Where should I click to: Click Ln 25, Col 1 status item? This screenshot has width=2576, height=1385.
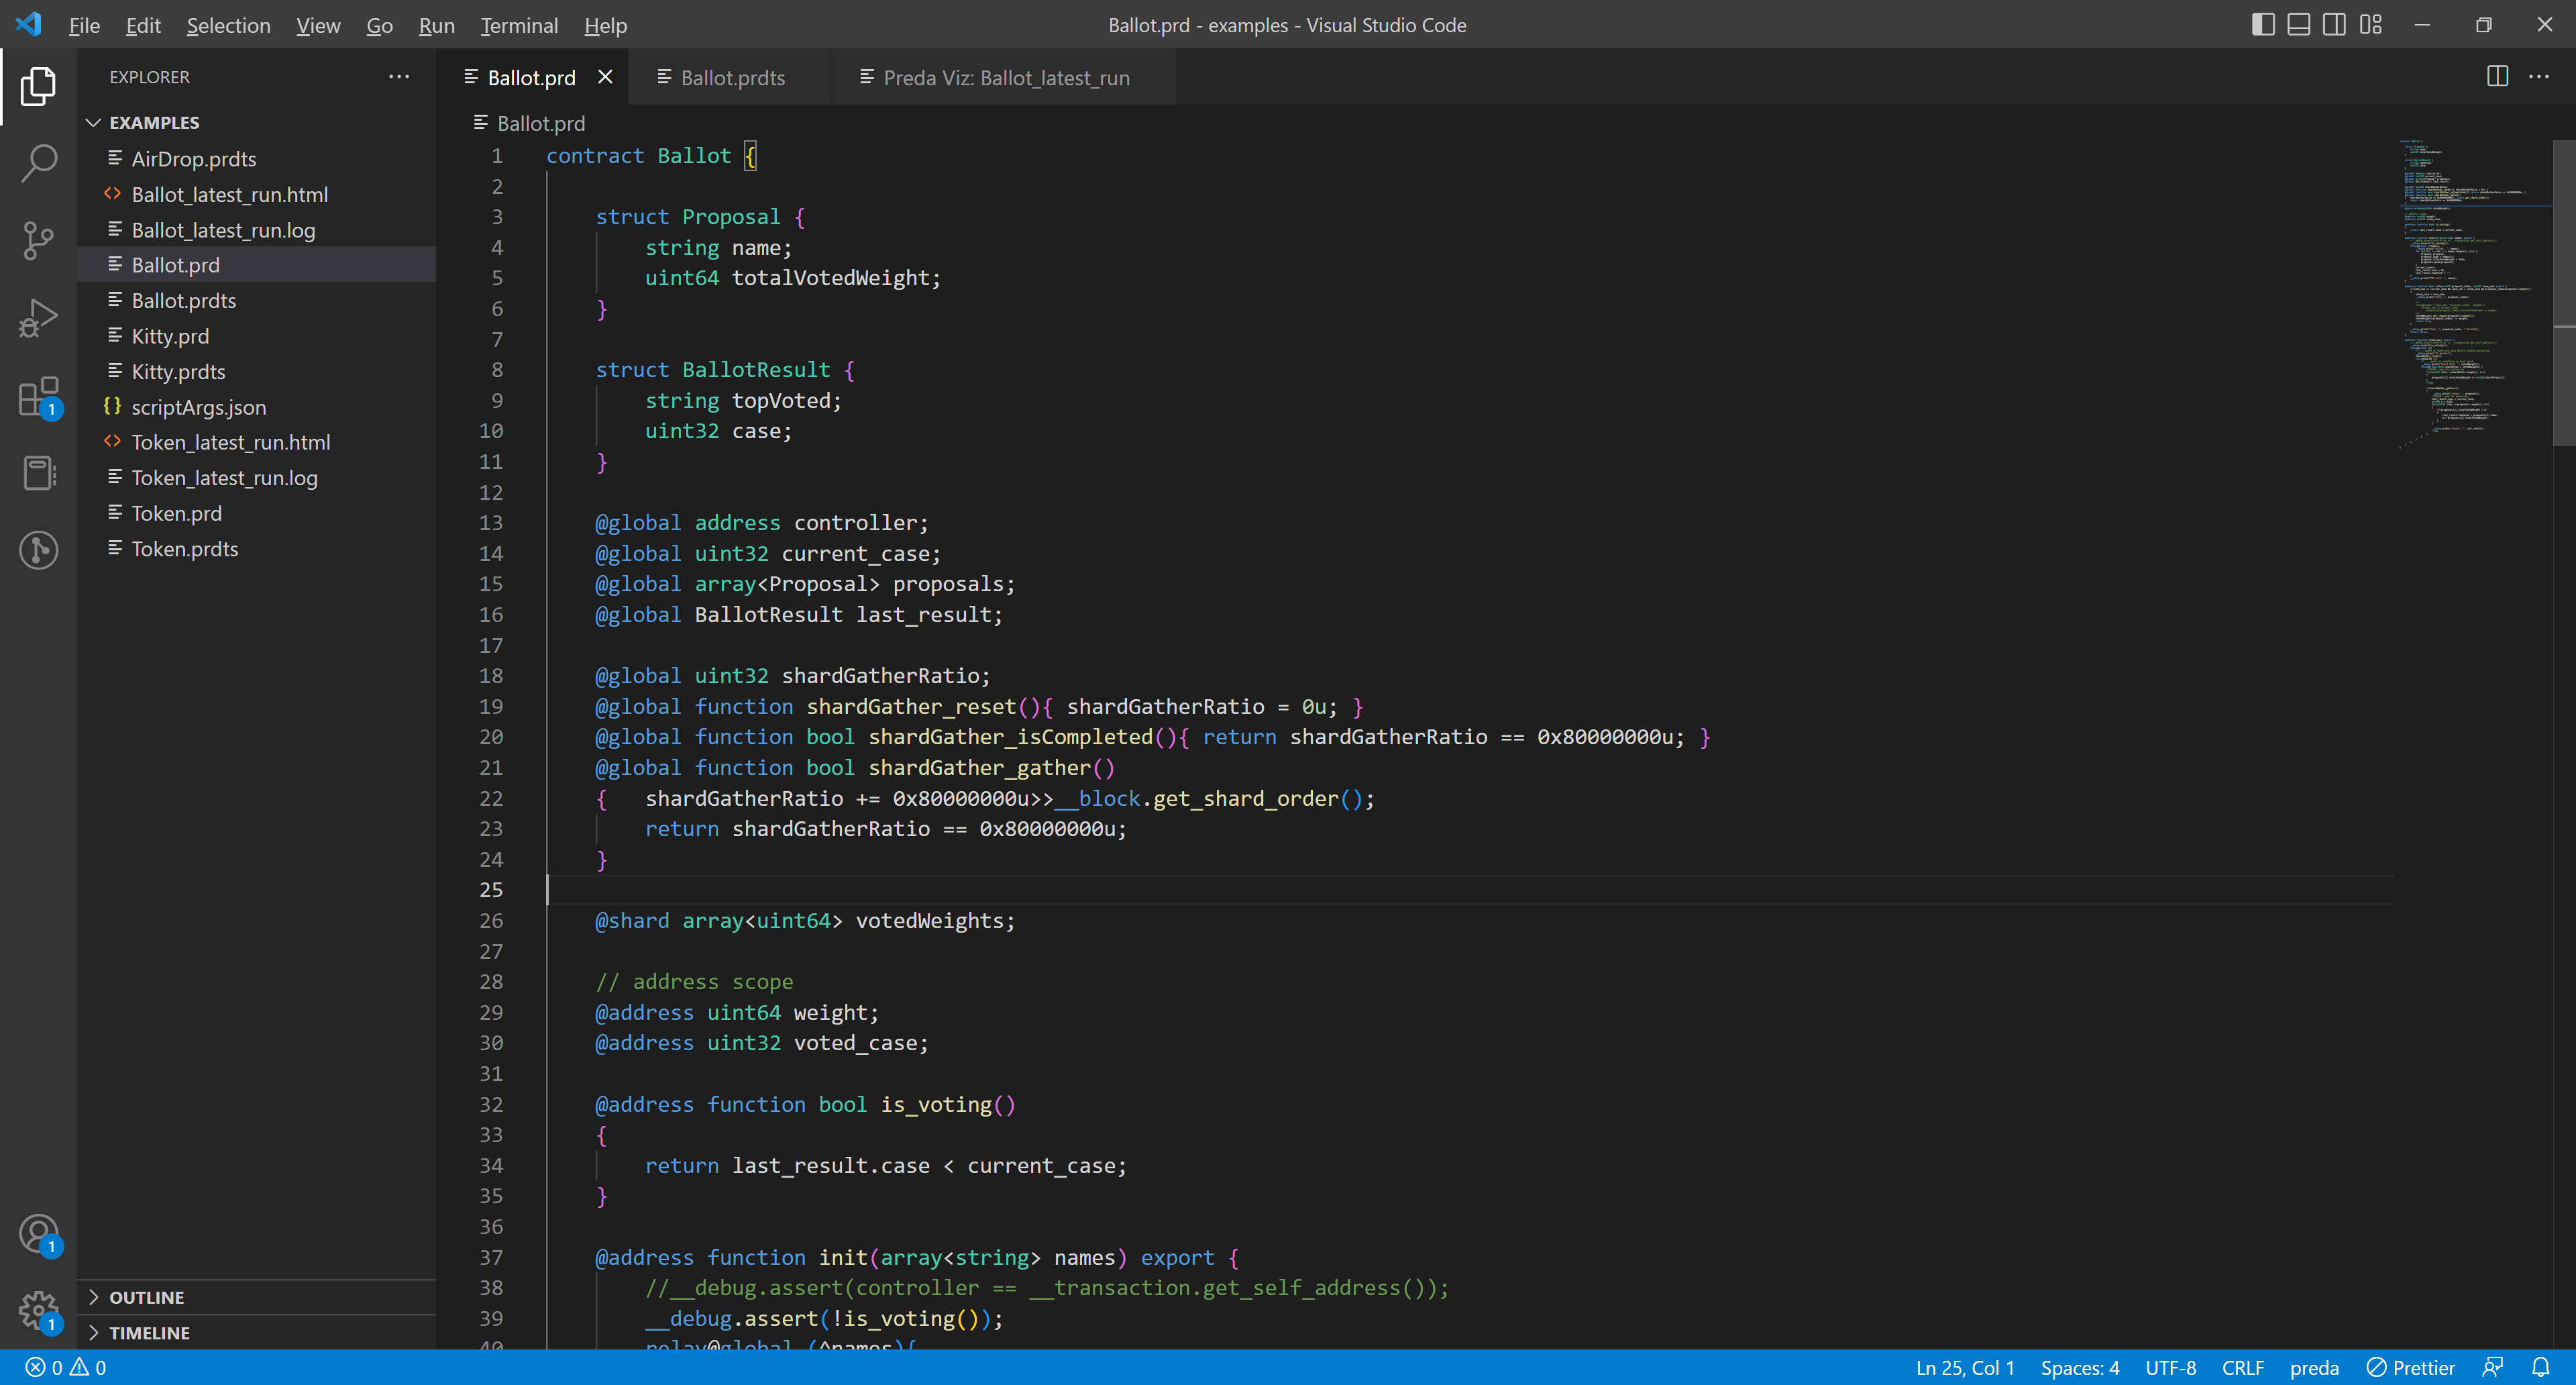coord(1964,1367)
